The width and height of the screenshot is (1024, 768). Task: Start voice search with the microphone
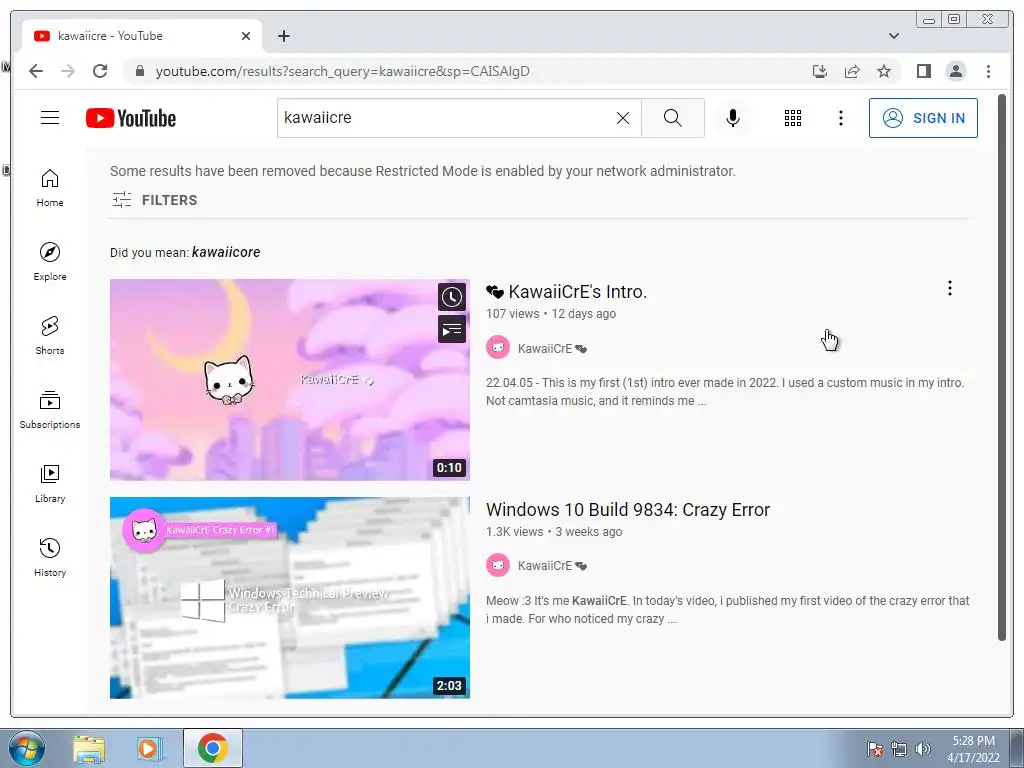733,118
